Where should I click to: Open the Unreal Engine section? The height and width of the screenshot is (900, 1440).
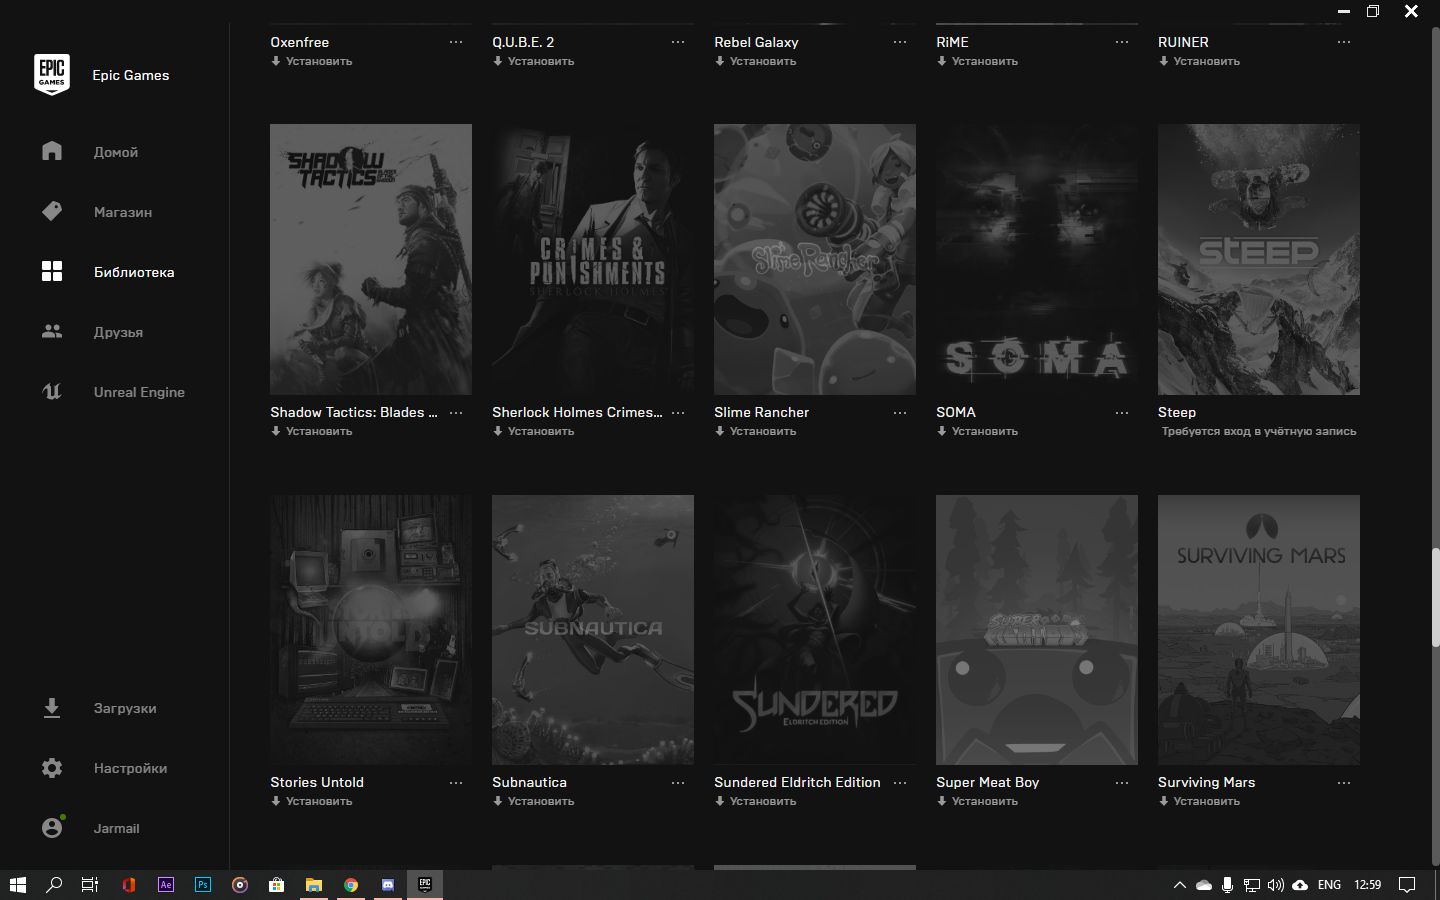pos(138,392)
